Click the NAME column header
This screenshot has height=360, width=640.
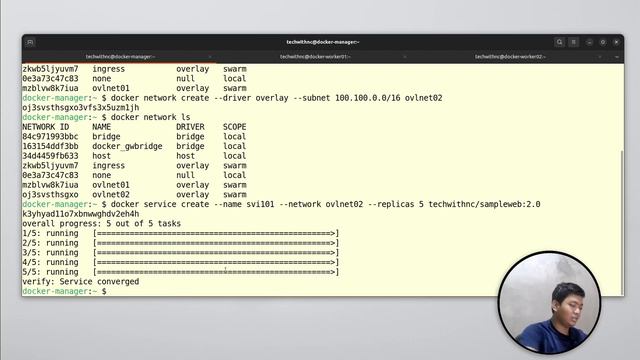101,127
